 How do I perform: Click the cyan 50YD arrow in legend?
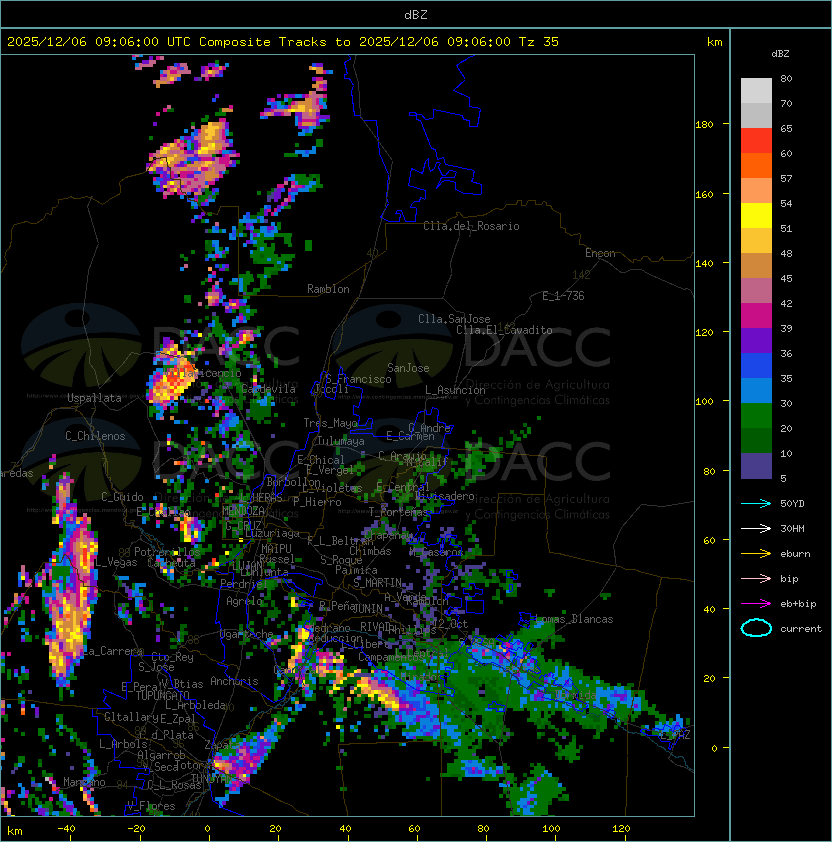click(x=756, y=503)
